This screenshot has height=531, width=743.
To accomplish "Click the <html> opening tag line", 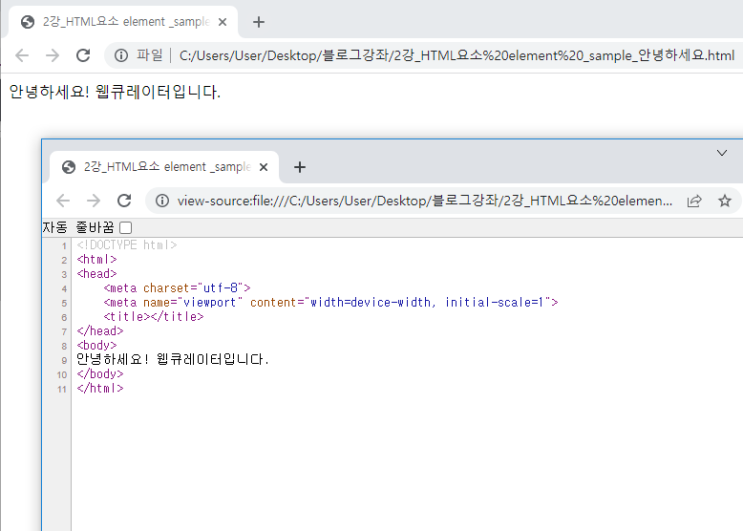I will 97,259.
